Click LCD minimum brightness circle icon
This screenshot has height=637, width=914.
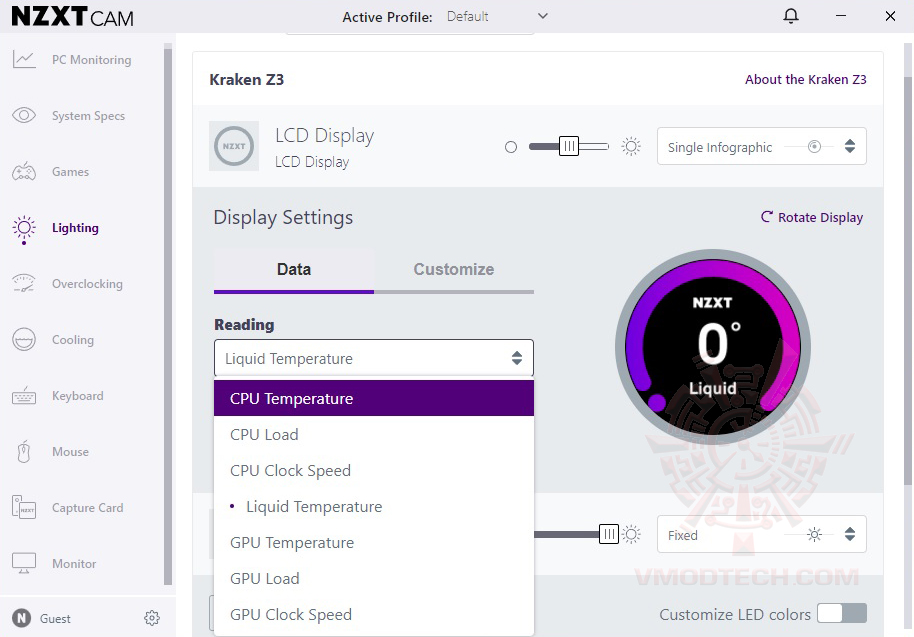coord(511,147)
